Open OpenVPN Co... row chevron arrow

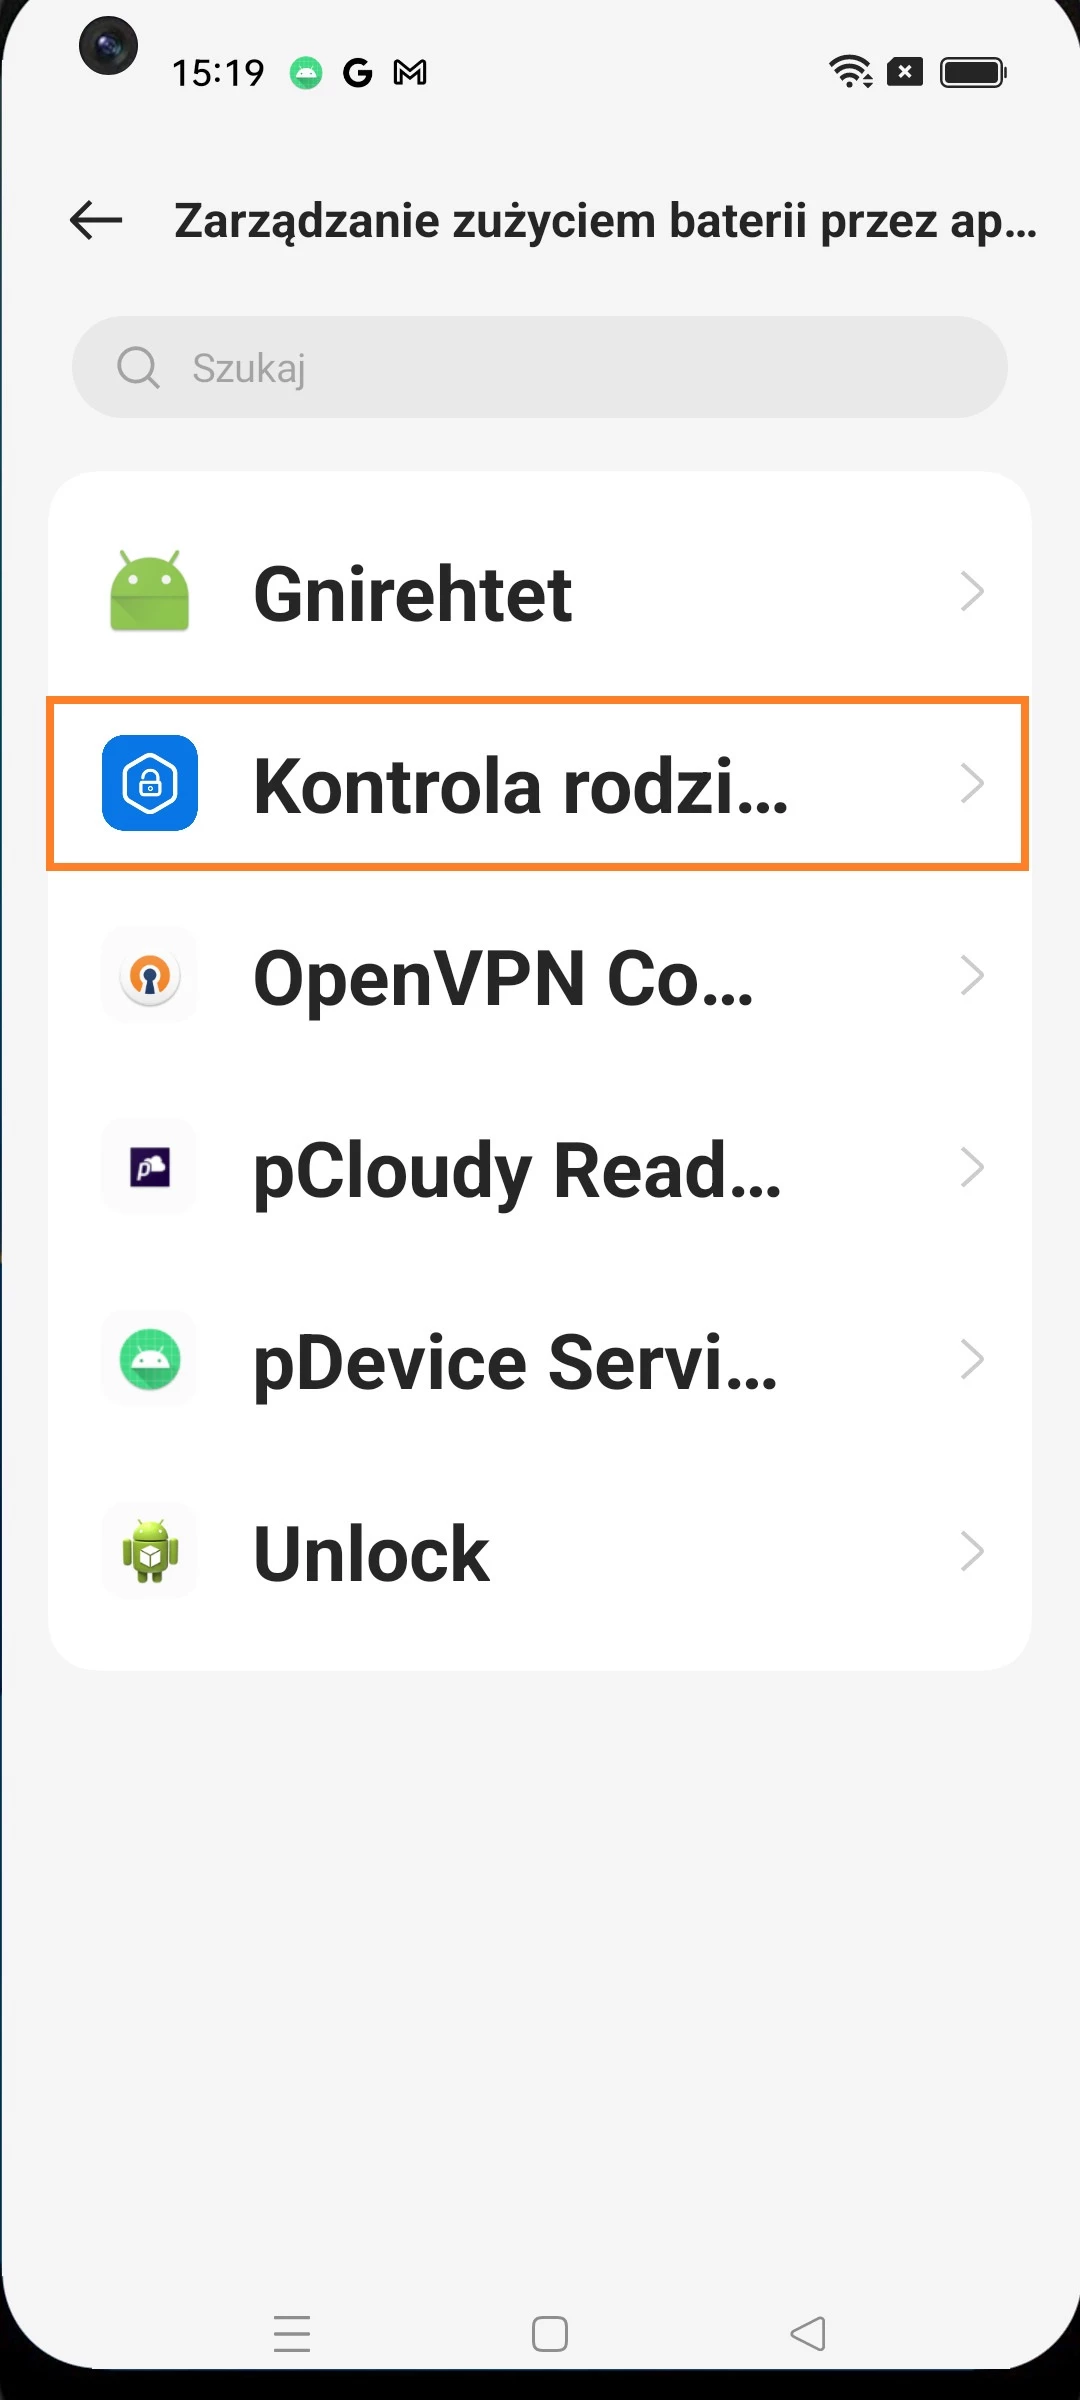[x=971, y=976]
